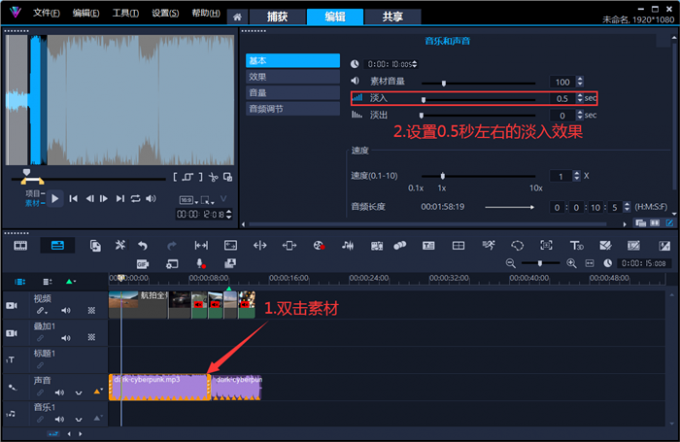Click the 淡入 seconds value field
Image resolution: width=680 pixels, height=442 pixels.
[x=562, y=98]
